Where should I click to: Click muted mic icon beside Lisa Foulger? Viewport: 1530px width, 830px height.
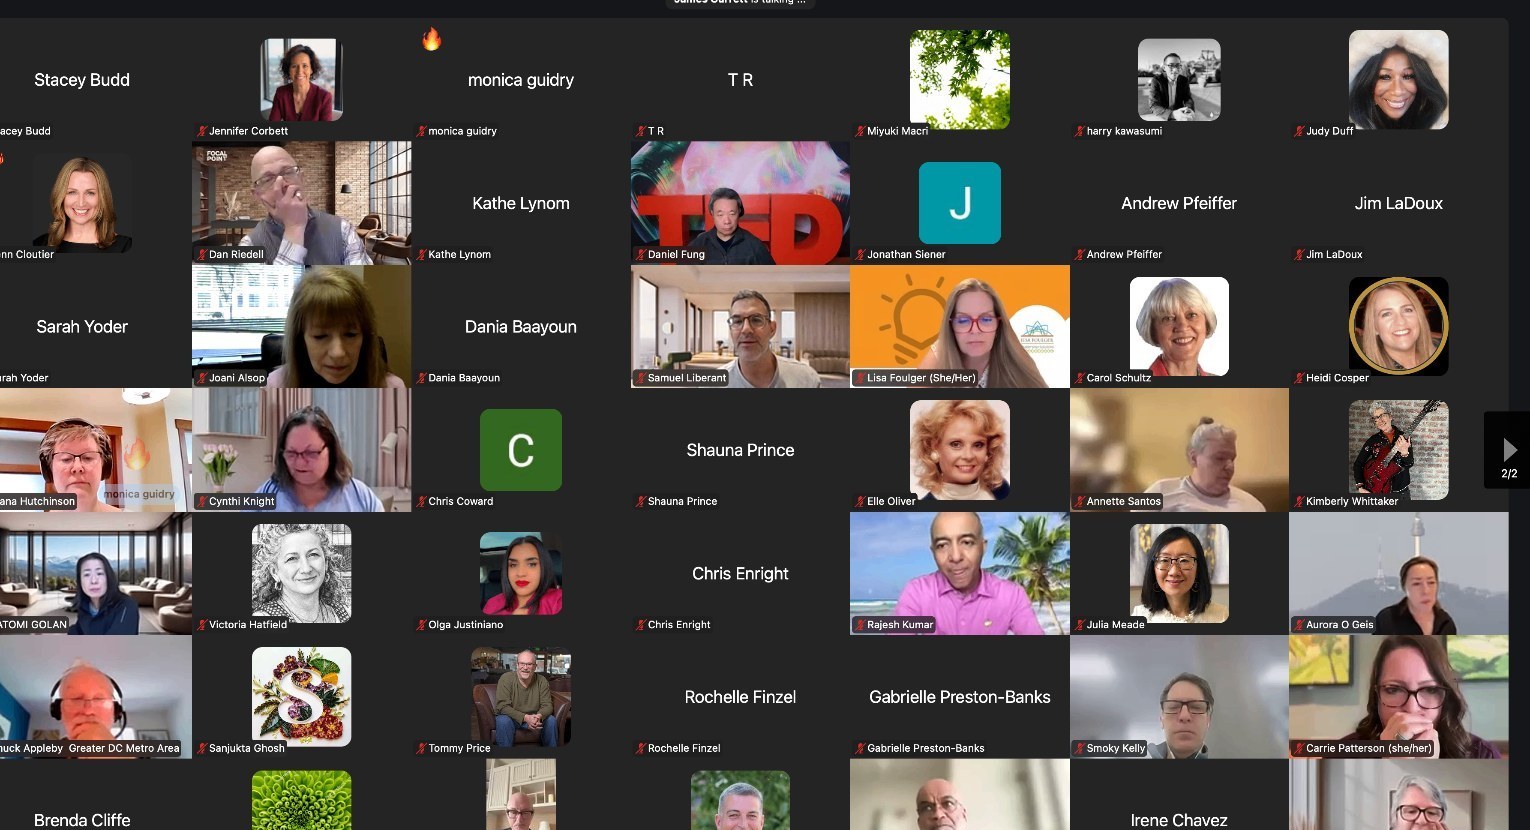[860, 378]
